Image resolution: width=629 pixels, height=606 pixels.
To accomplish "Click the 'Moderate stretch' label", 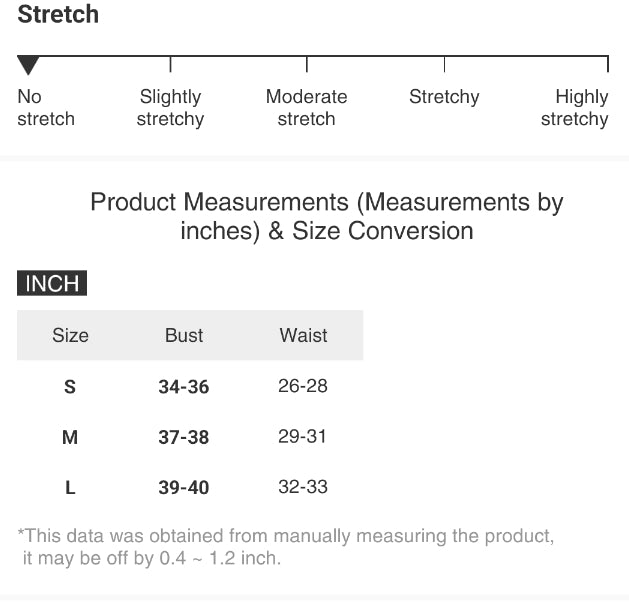I will coord(306,108).
